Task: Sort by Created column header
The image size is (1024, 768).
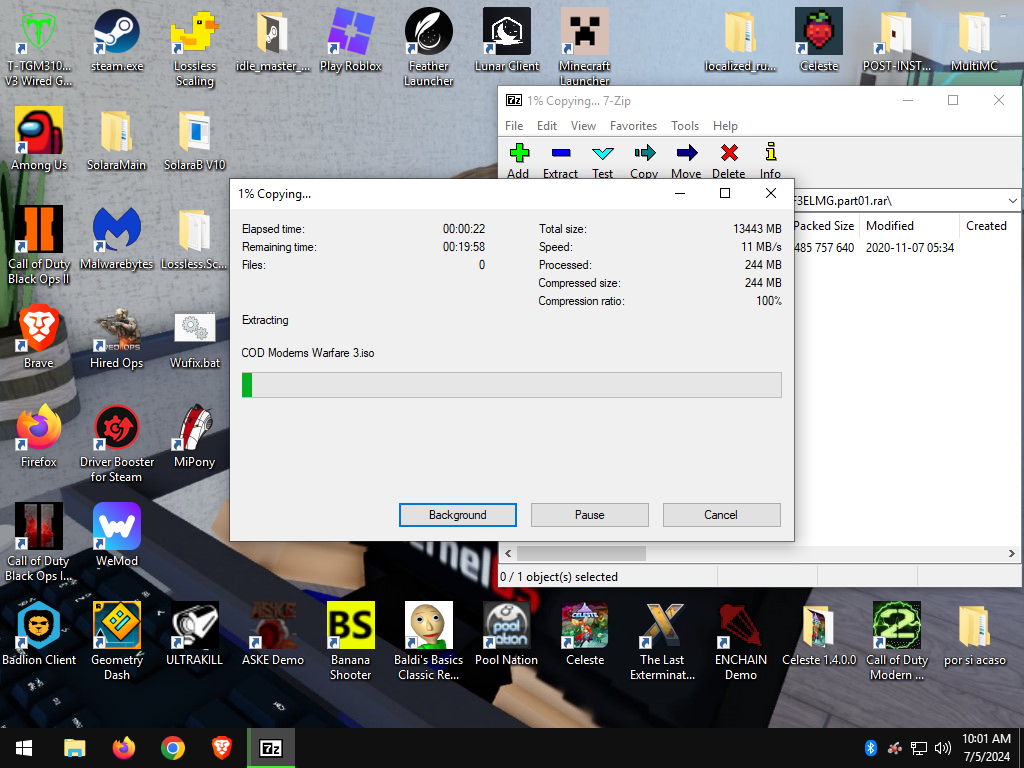Action: coord(989,225)
